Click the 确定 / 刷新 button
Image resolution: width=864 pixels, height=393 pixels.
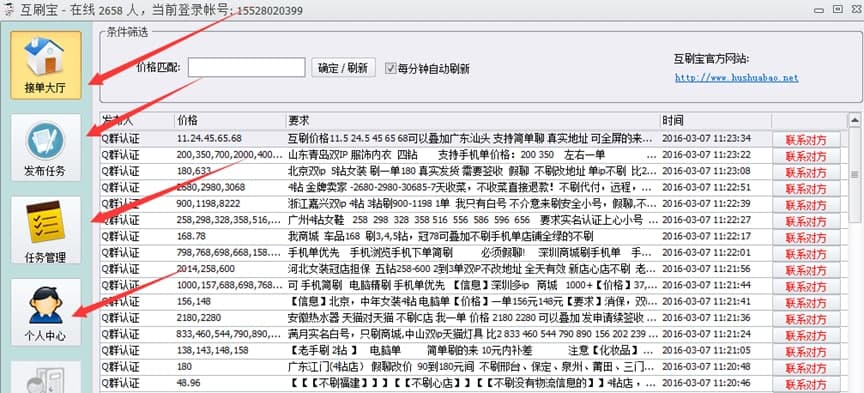pos(343,68)
